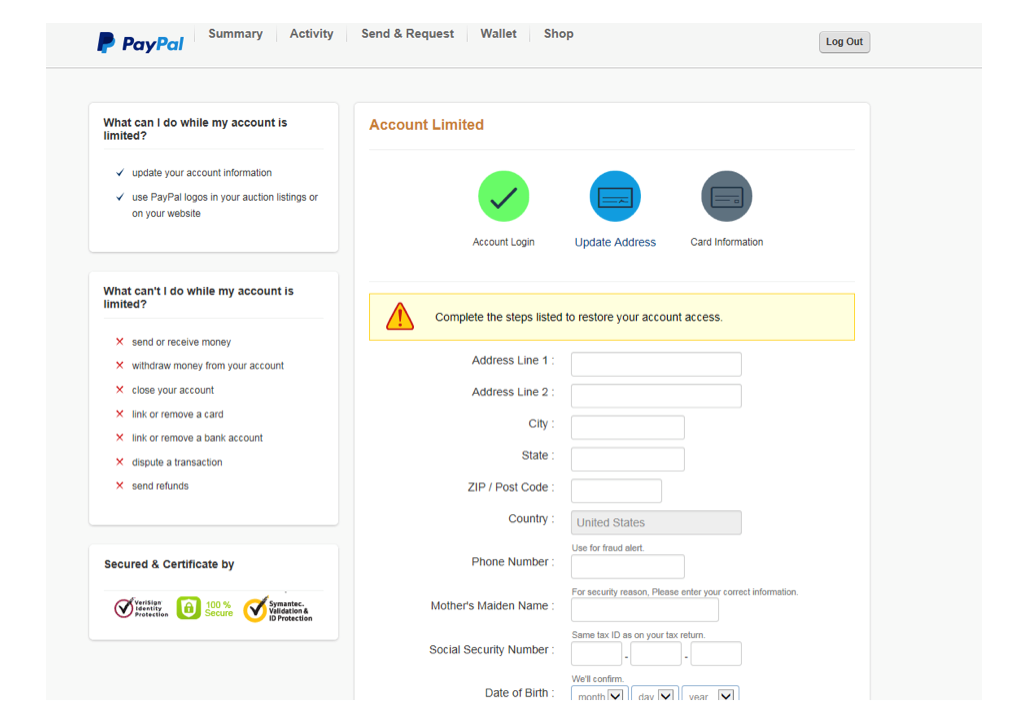Click the red warning triangle icon
This screenshot has height=719, width=1034.
400,317
